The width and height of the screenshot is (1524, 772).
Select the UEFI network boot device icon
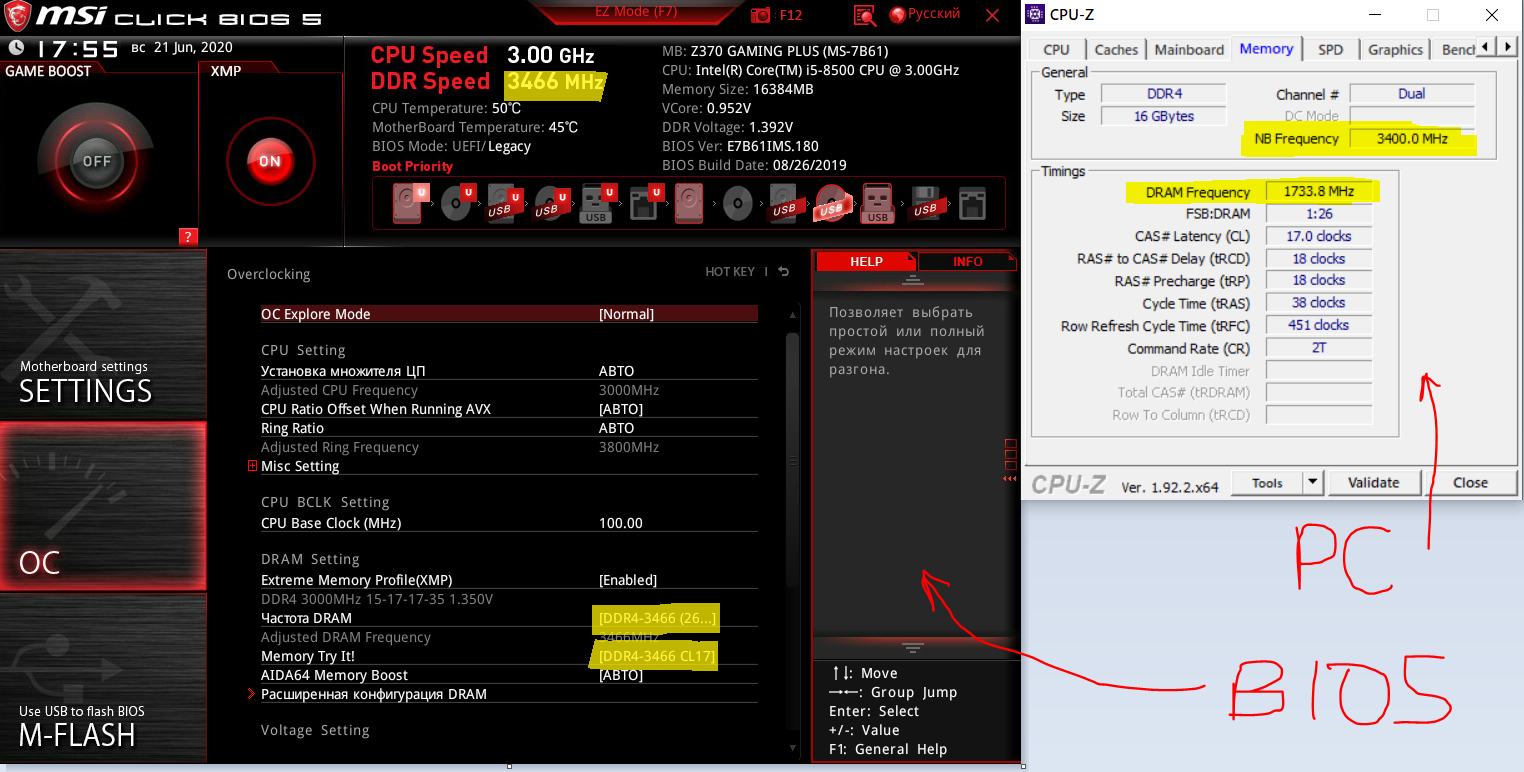pyautogui.click(x=645, y=203)
